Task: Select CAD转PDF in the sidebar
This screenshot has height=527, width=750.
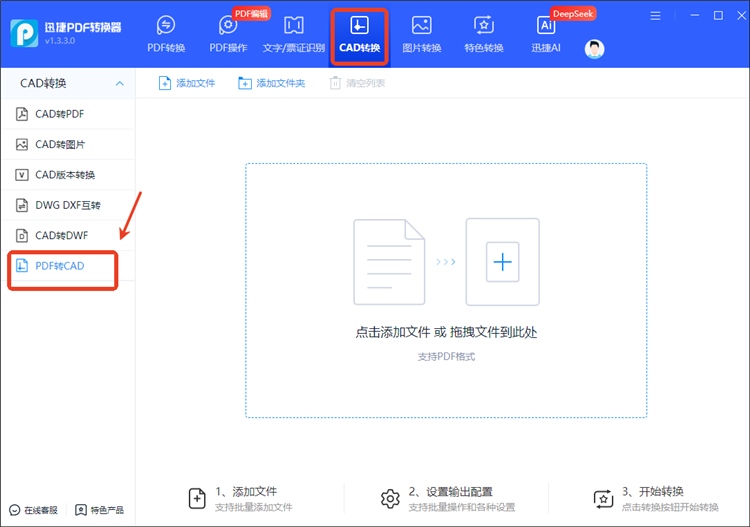Action: [68, 114]
